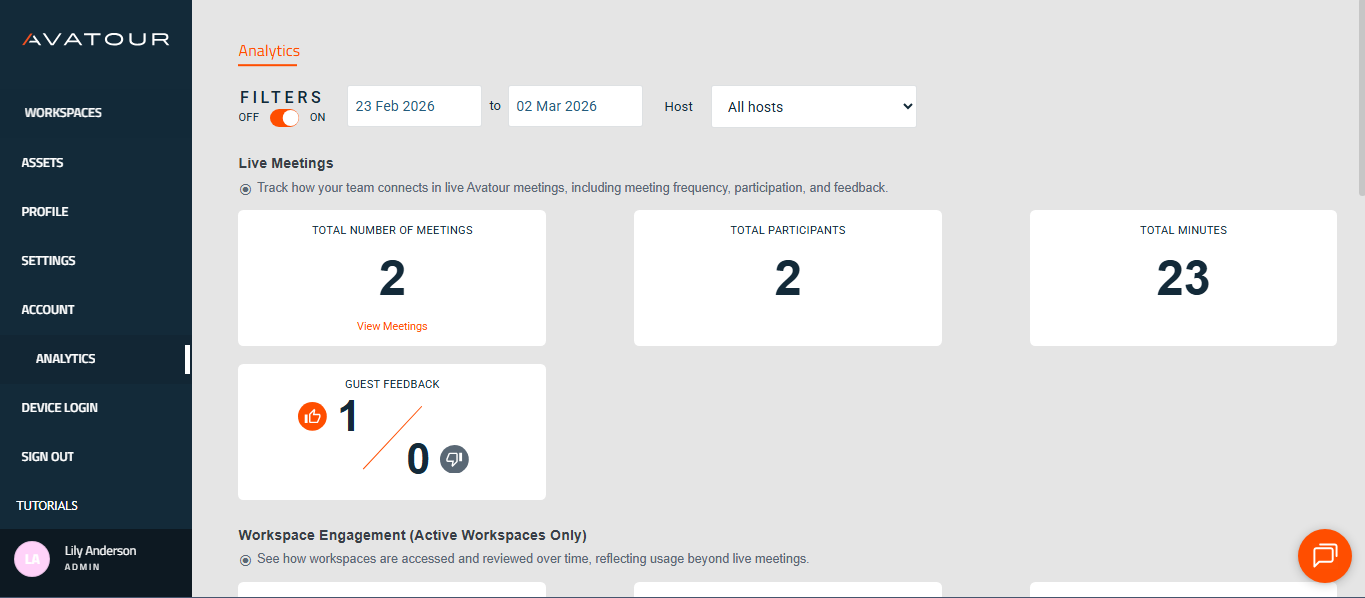Image resolution: width=1365 pixels, height=598 pixels.
Task: Click the Avatour logo
Action: (x=95, y=40)
